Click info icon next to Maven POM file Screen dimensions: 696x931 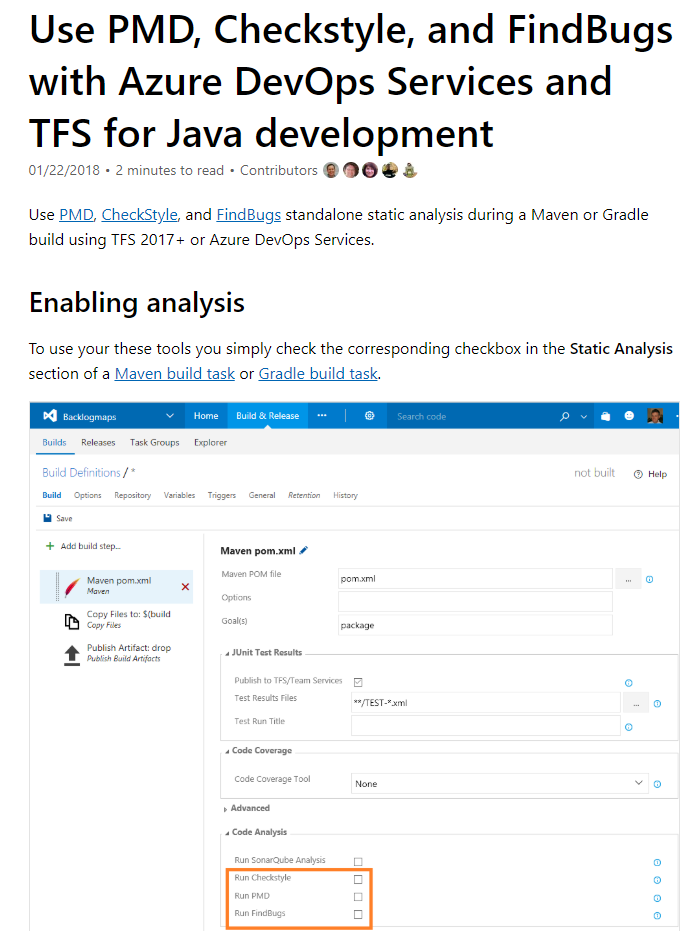(x=650, y=579)
